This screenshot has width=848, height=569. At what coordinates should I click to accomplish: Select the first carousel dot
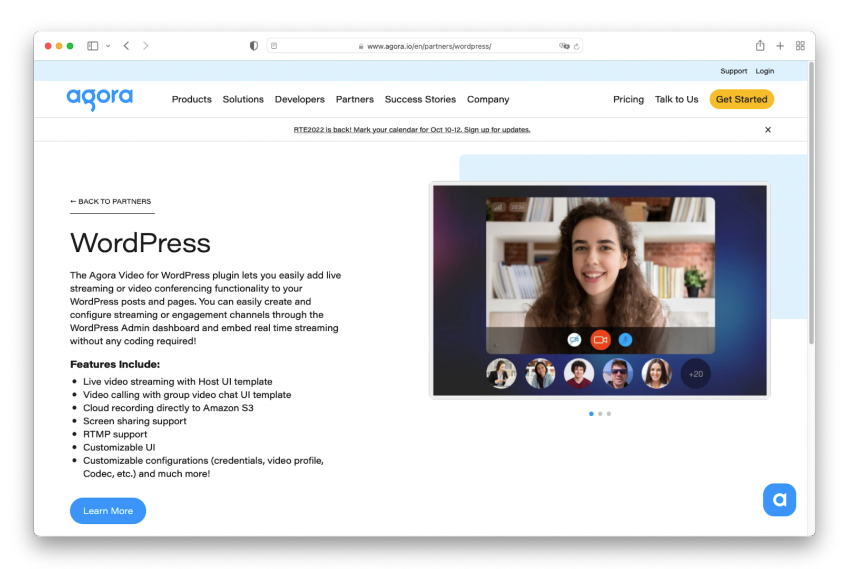point(591,413)
